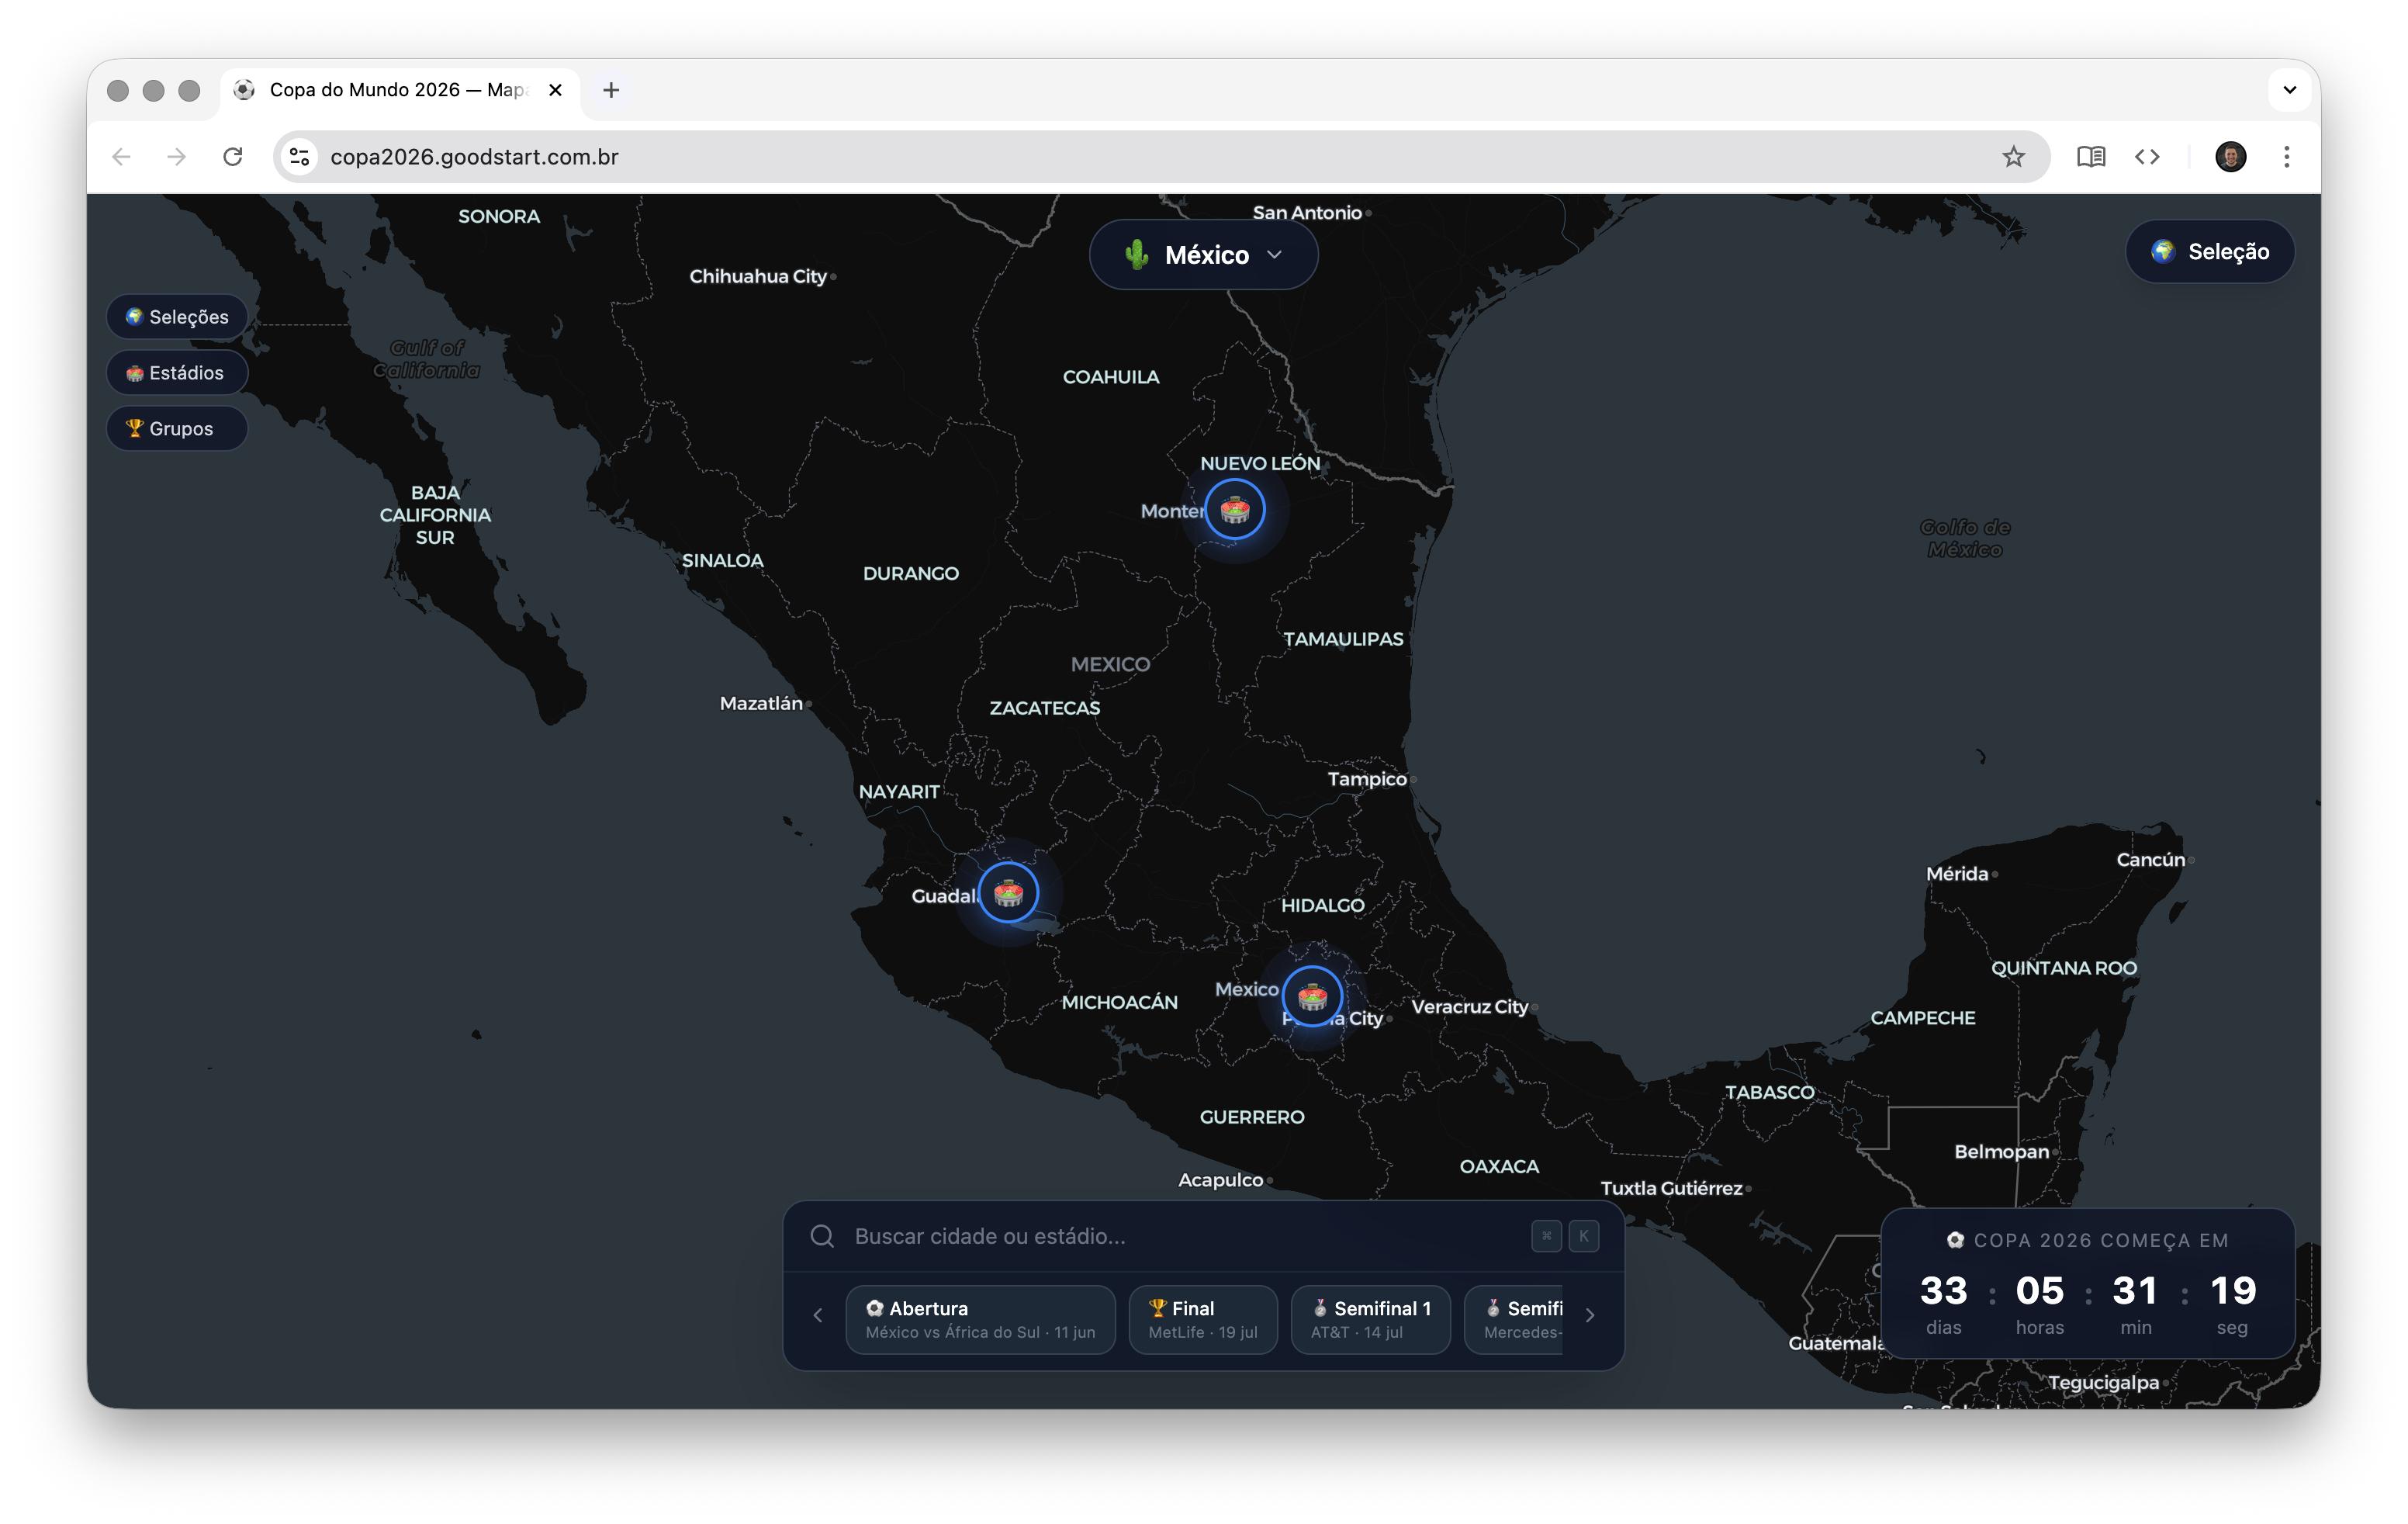Screen dimensions: 2408x1524
Task: Open a new browser tab
Action: 611,90
